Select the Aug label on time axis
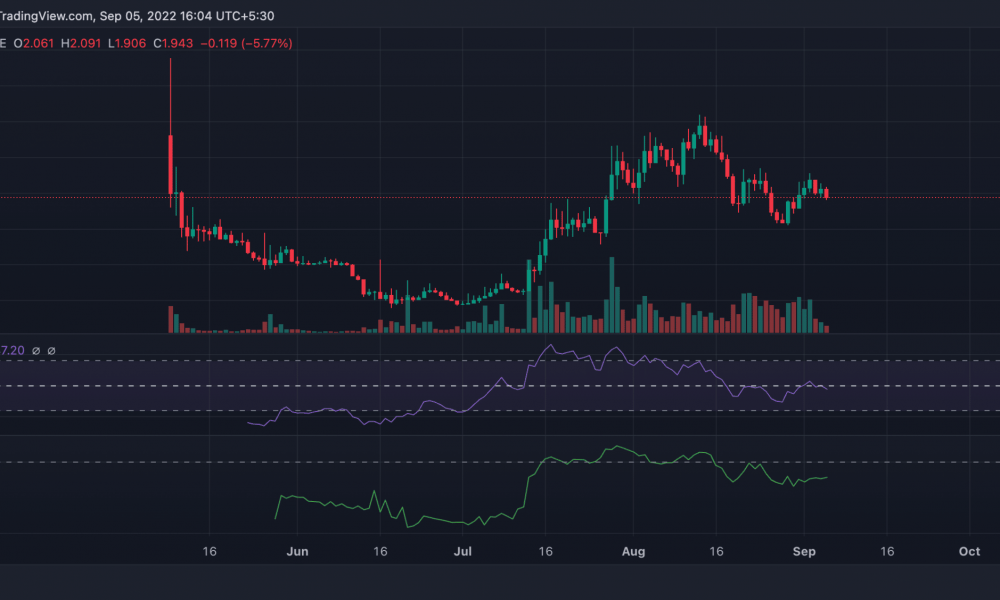 [x=633, y=552]
